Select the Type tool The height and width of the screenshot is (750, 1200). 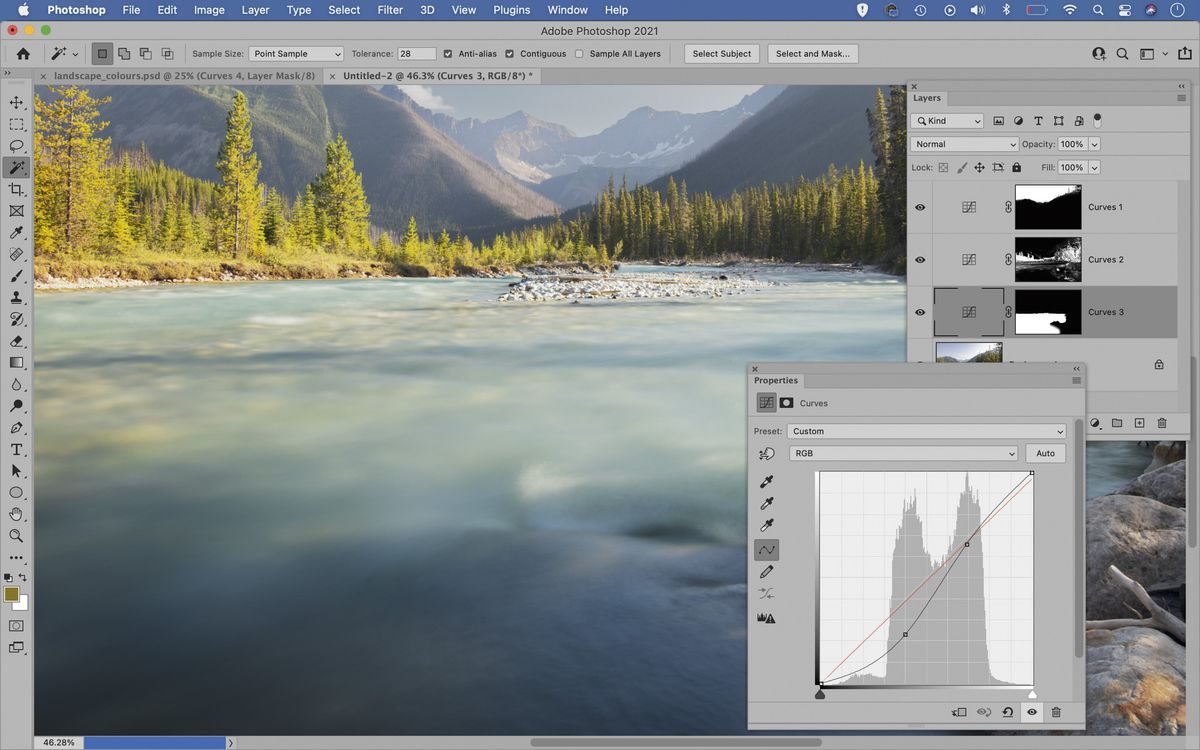point(16,448)
